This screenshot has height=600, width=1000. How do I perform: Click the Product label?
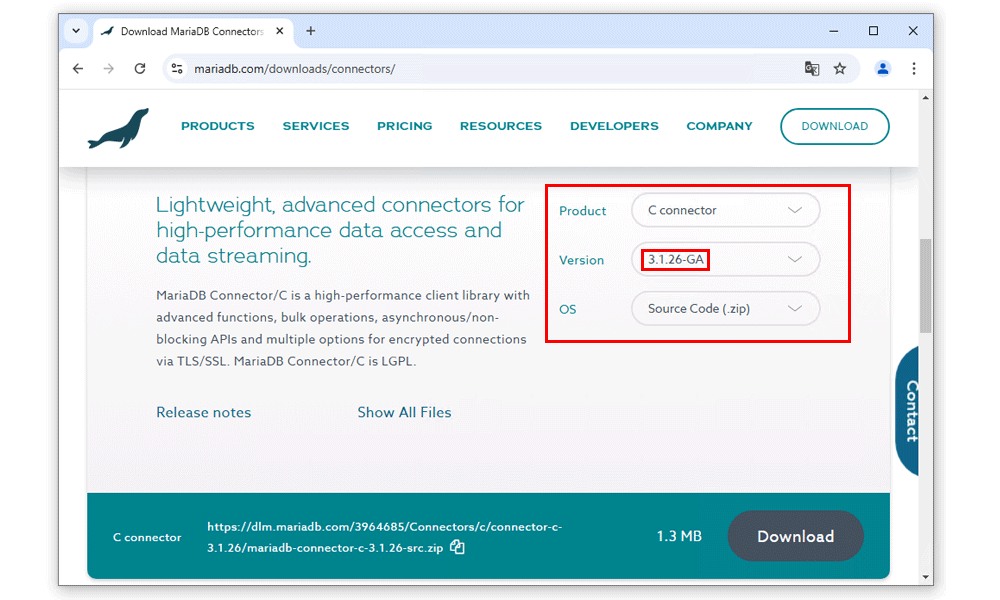tap(582, 211)
